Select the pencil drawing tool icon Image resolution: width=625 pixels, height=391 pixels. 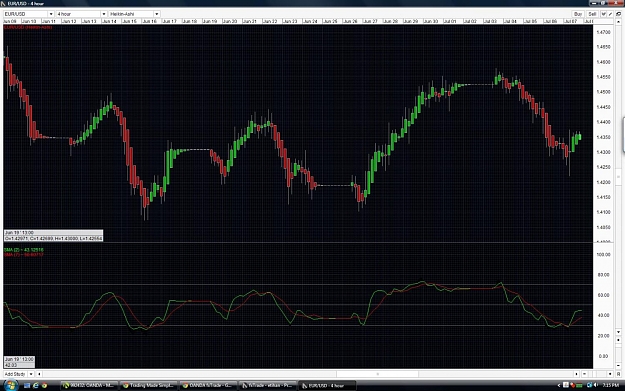[610, 14]
